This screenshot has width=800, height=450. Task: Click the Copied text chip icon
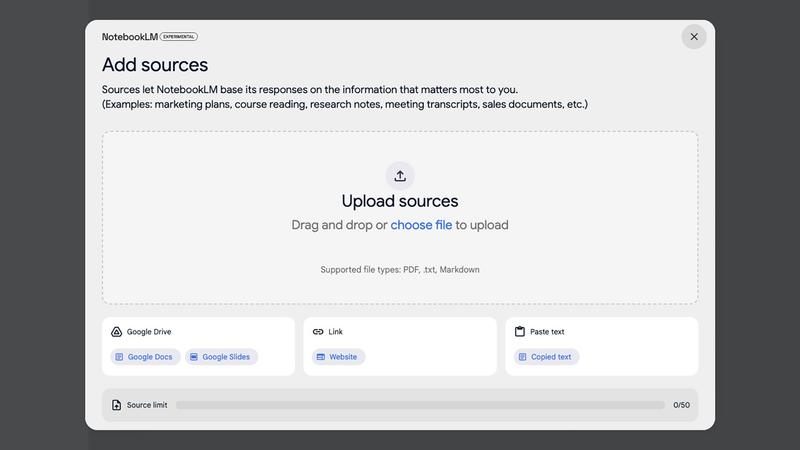(522, 357)
